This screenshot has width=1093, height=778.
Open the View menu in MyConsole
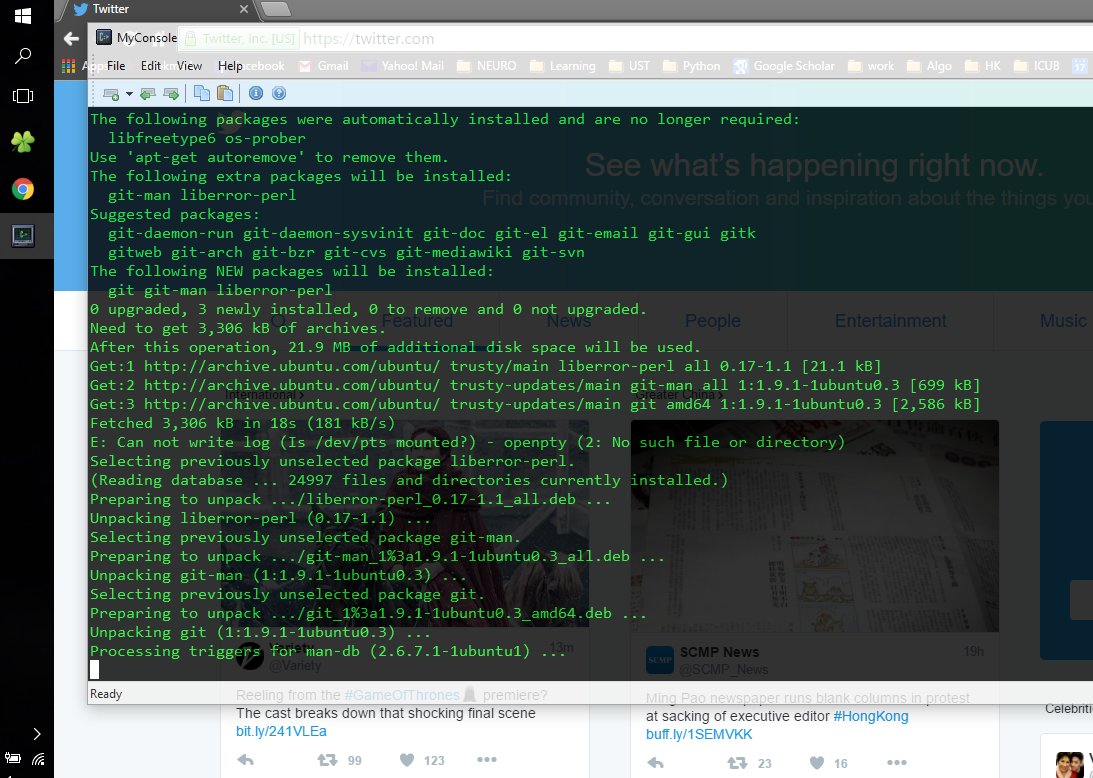pyautogui.click(x=189, y=66)
